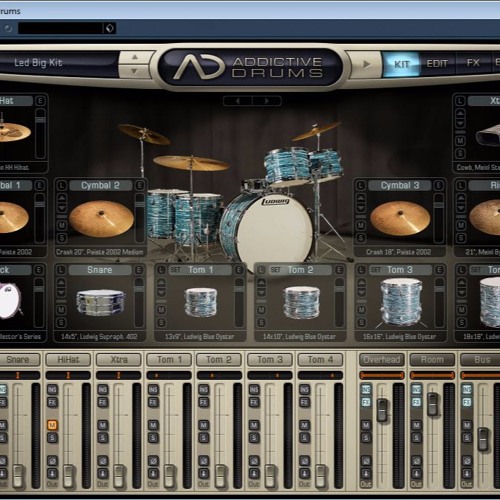Invert phase on Tom 3 channel

pos(254,461)
